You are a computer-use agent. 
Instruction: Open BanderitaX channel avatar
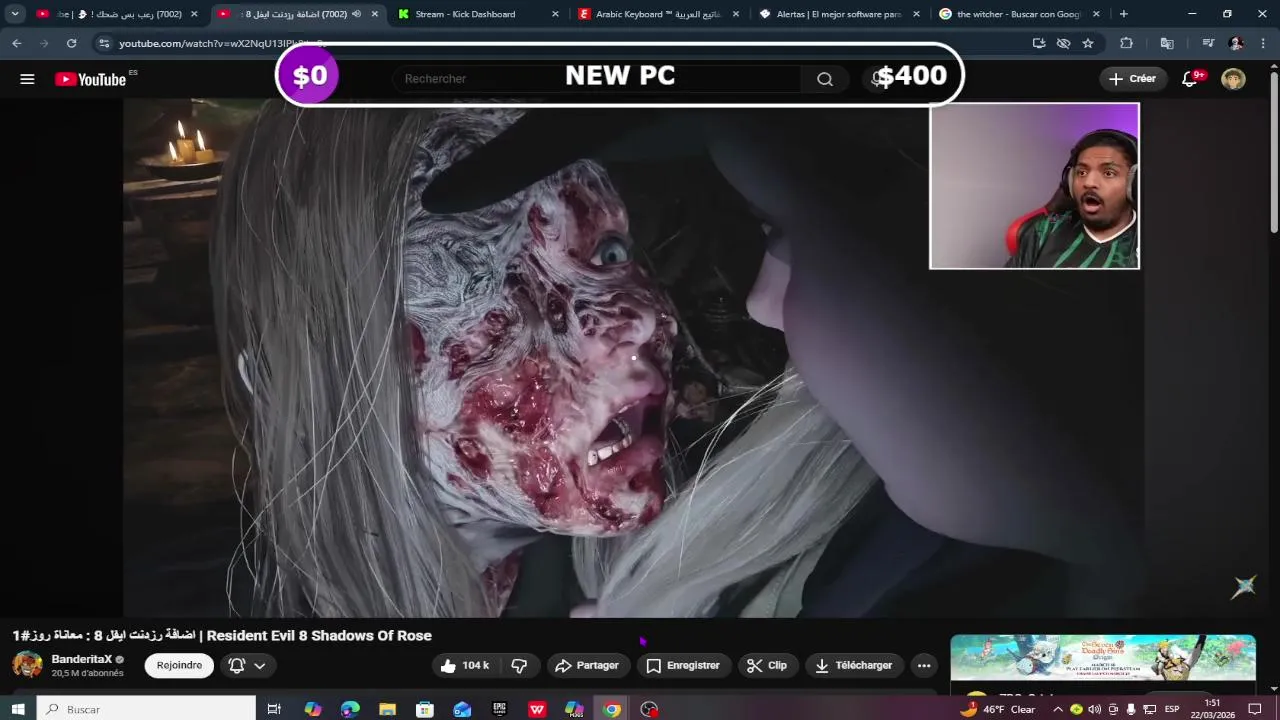tap(27, 665)
